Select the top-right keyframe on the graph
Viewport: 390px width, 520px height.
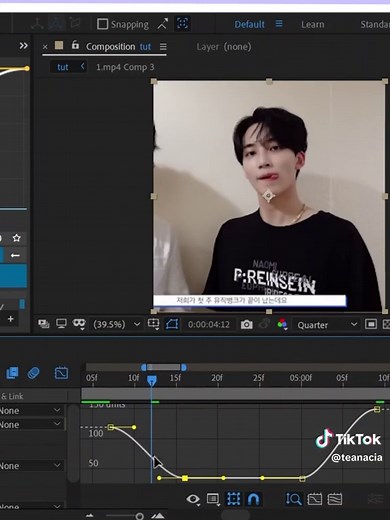377,409
